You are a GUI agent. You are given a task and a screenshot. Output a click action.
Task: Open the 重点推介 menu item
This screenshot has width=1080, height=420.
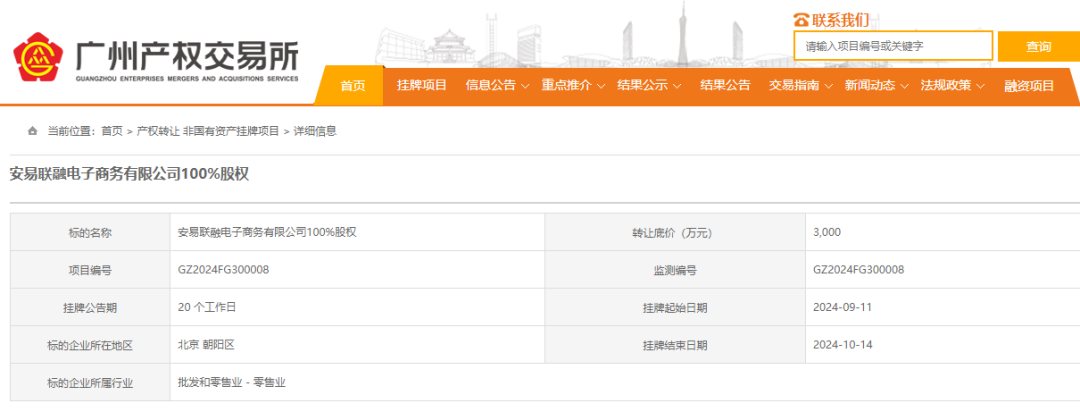(x=566, y=85)
